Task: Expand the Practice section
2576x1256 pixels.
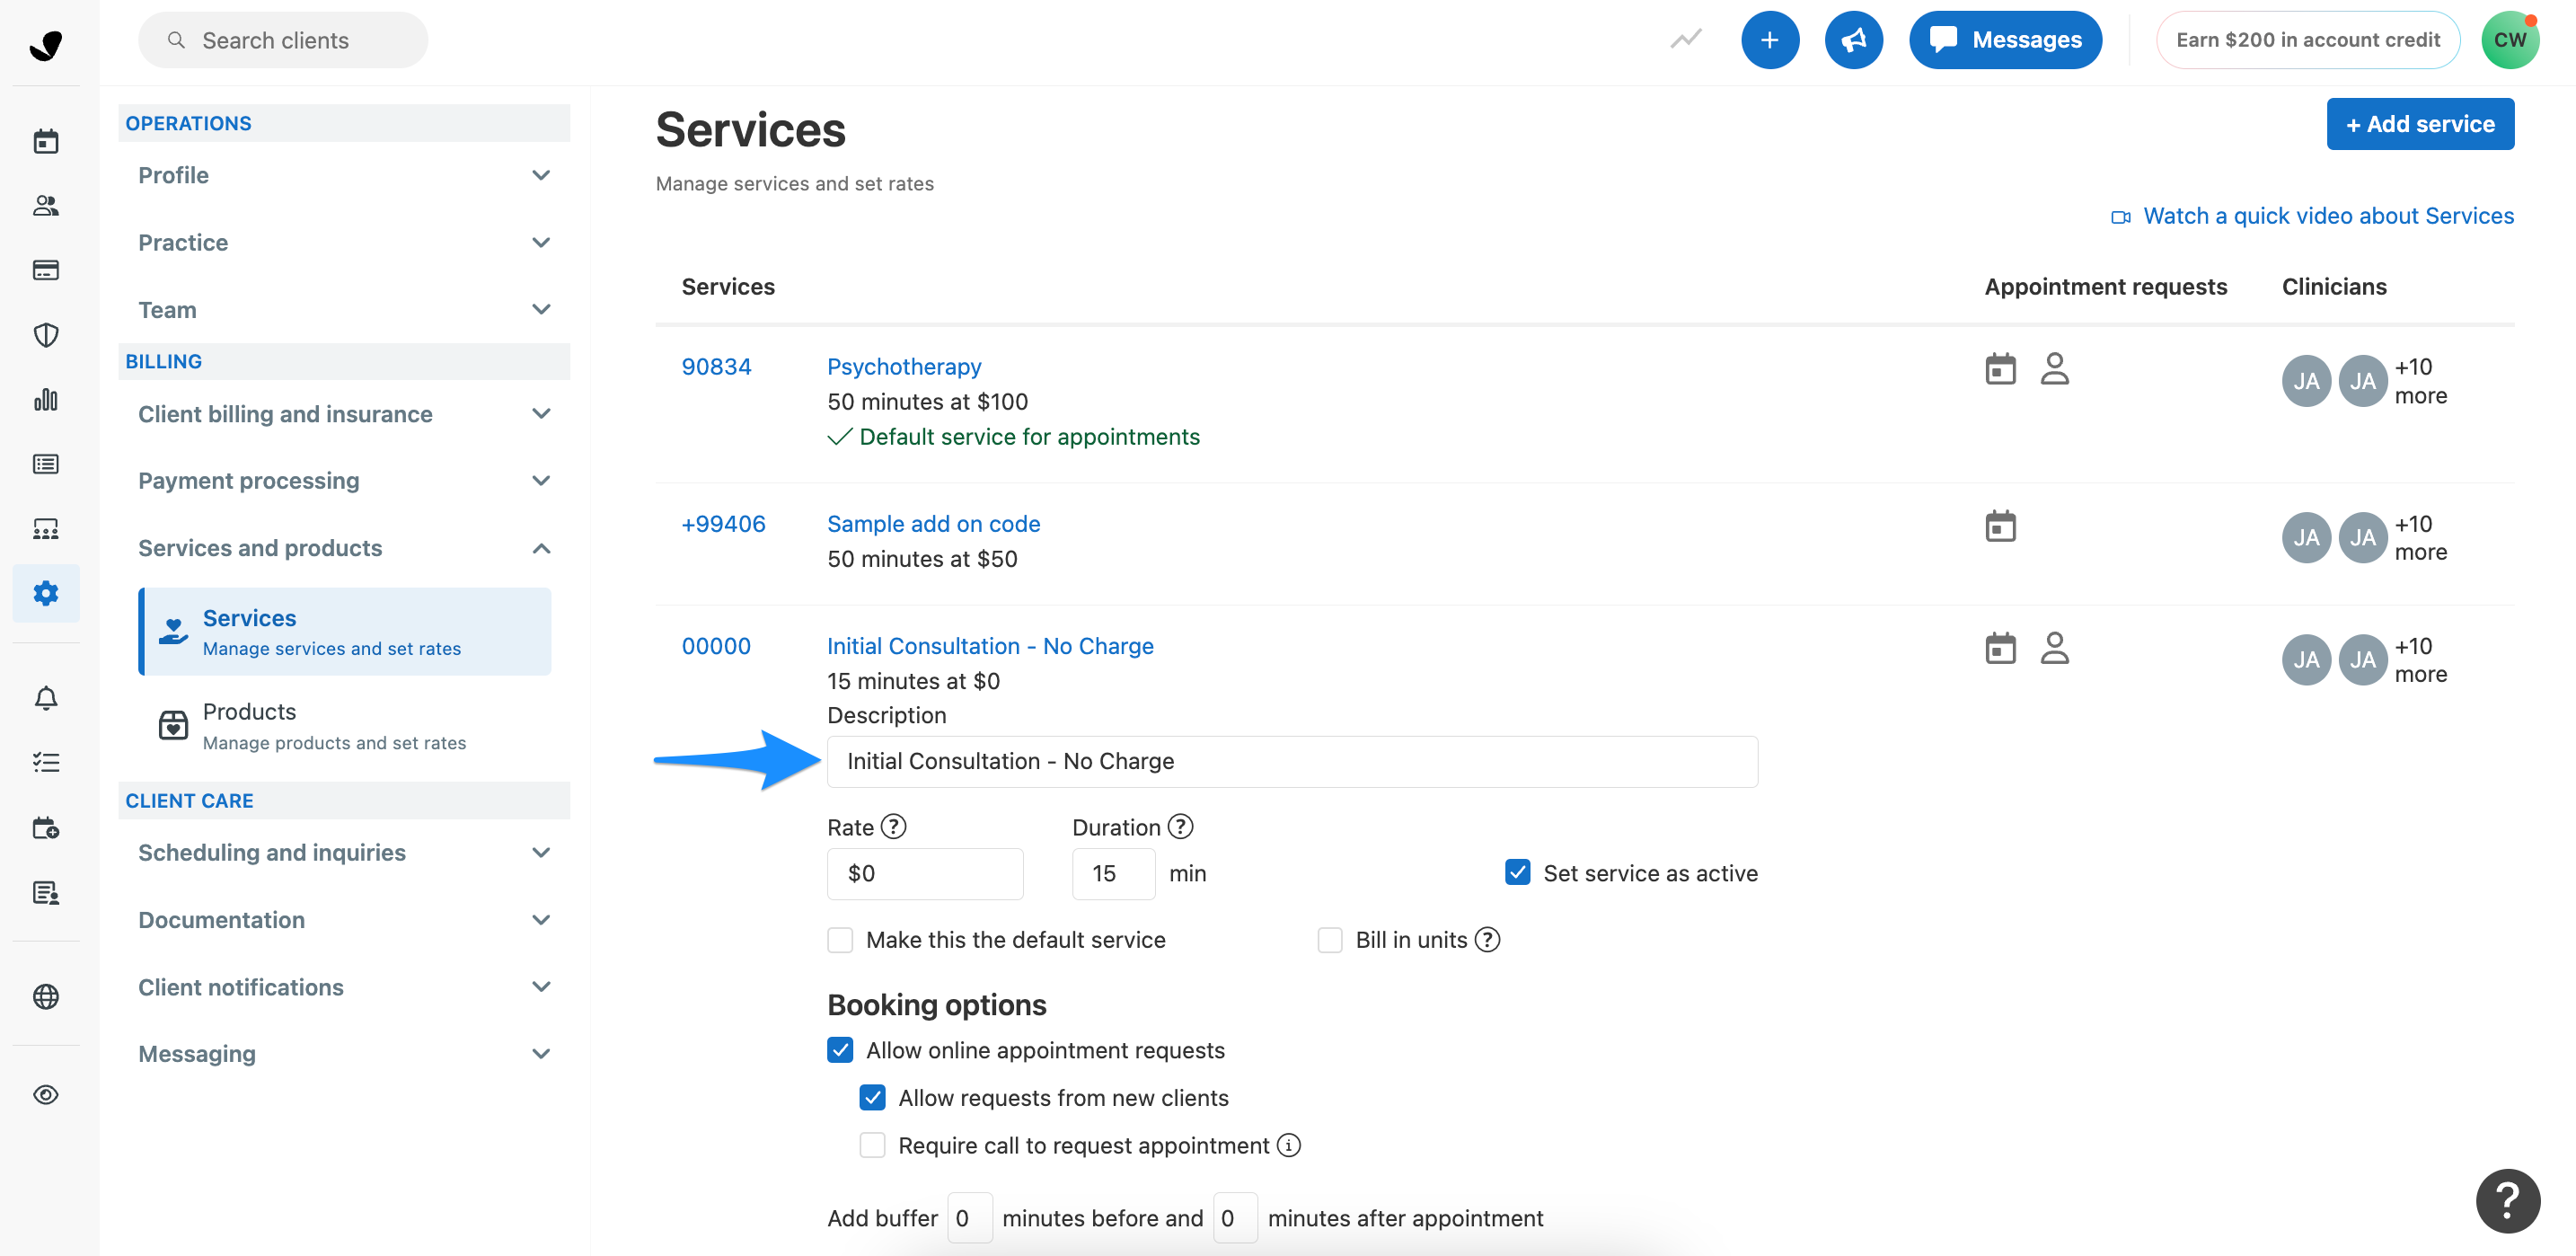Action: click(x=344, y=243)
